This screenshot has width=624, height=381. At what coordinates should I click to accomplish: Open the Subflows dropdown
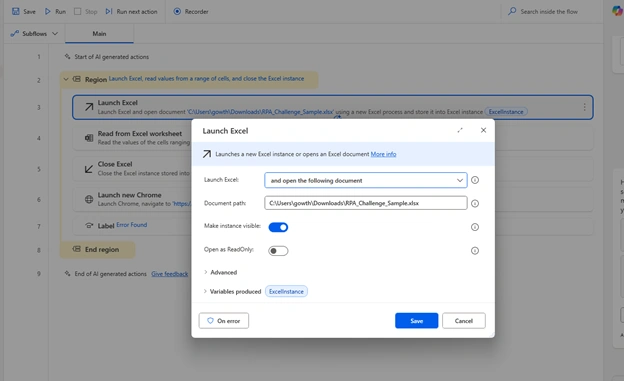click(x=34, y=33)
